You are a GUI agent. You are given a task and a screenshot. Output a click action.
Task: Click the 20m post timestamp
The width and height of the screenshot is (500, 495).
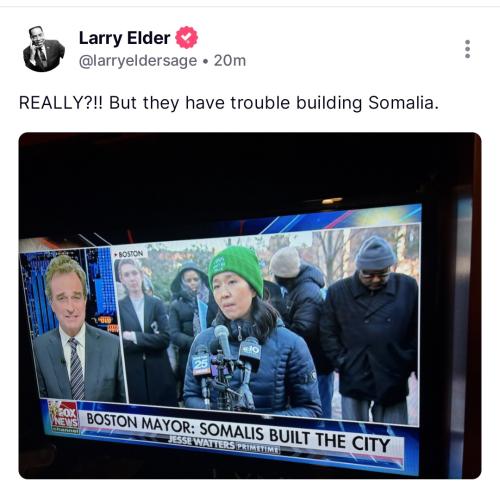pos(230,61)
